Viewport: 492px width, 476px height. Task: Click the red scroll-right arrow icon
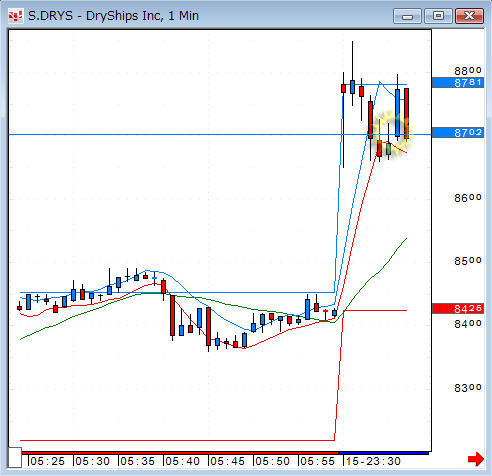click(x=476, y=459)
